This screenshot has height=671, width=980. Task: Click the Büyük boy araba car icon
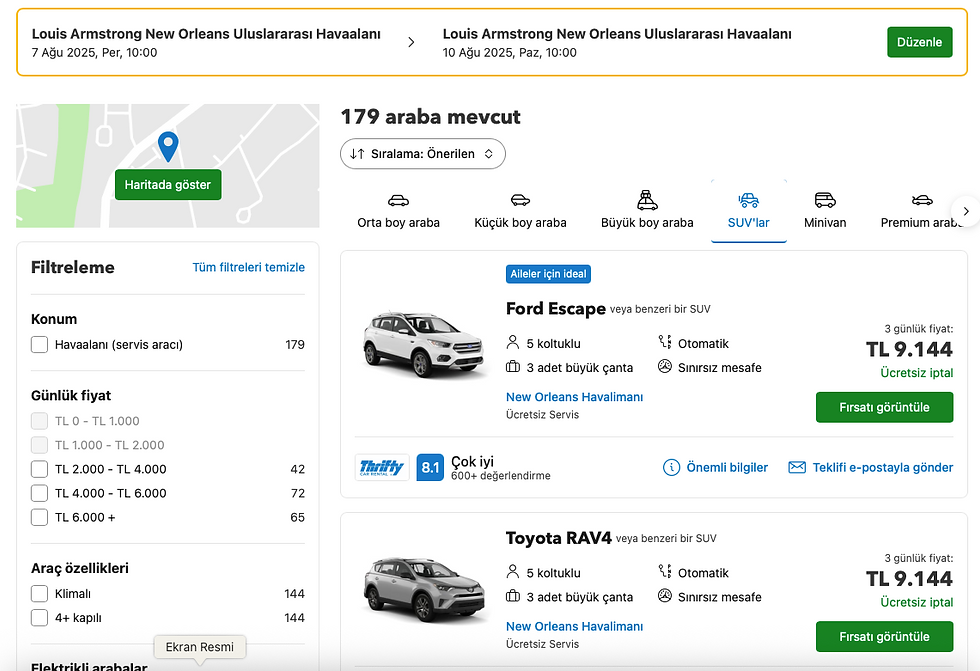[648, 200]
